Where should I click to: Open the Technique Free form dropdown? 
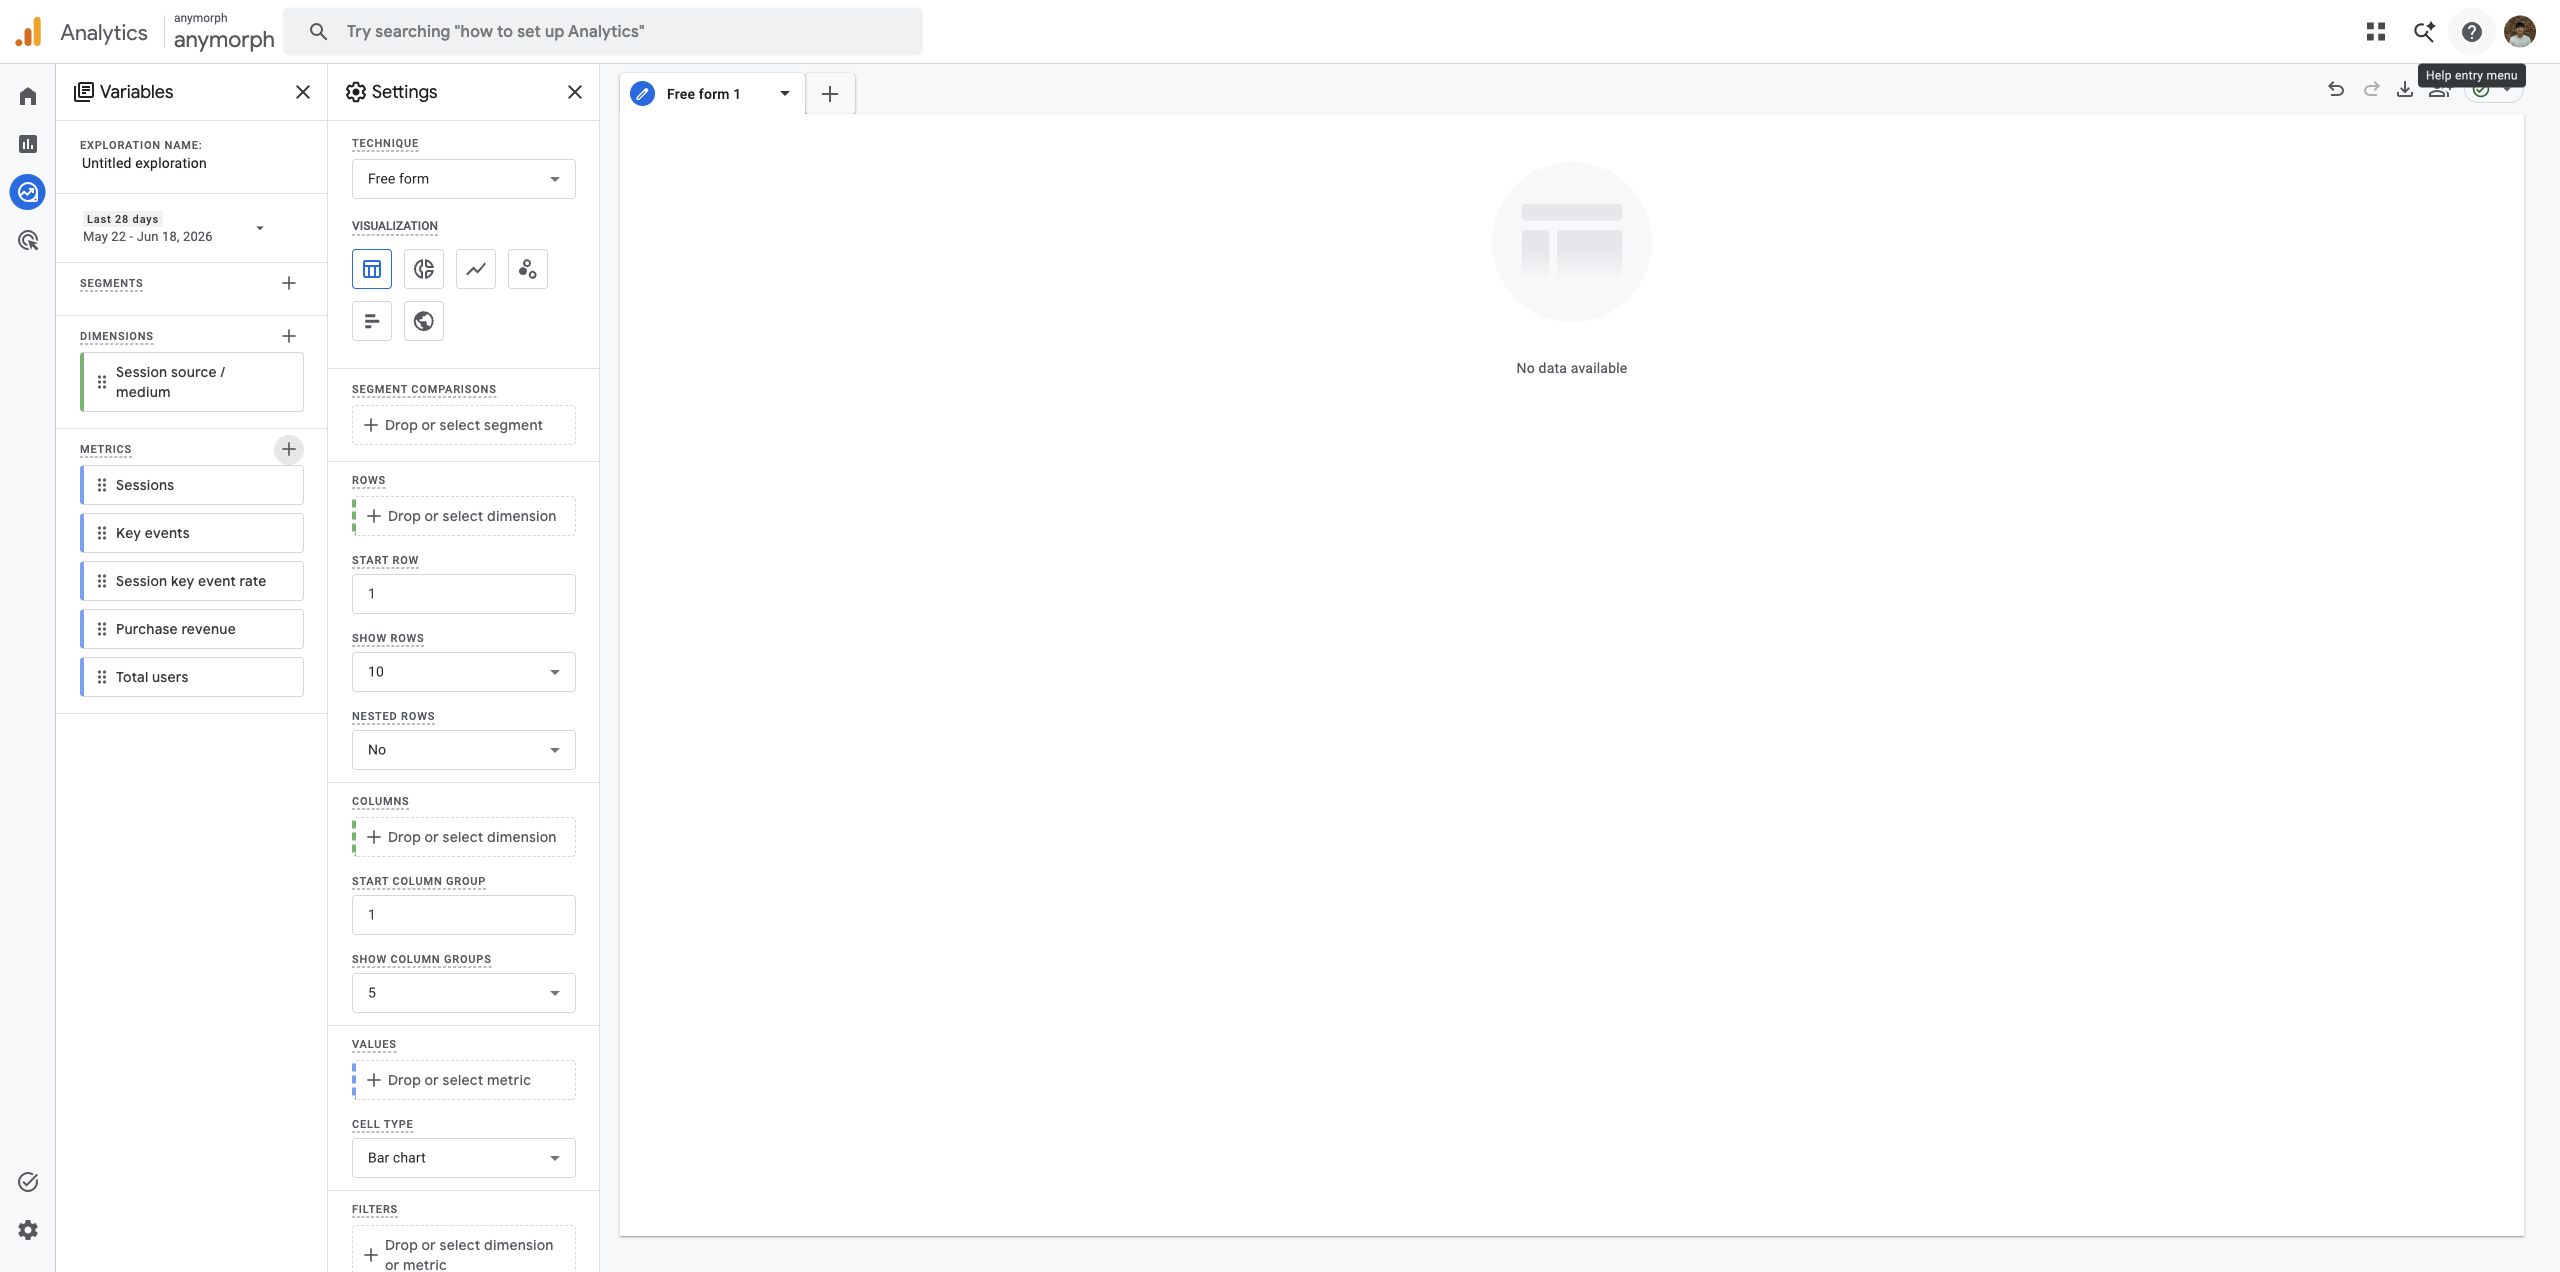(464, 179)
